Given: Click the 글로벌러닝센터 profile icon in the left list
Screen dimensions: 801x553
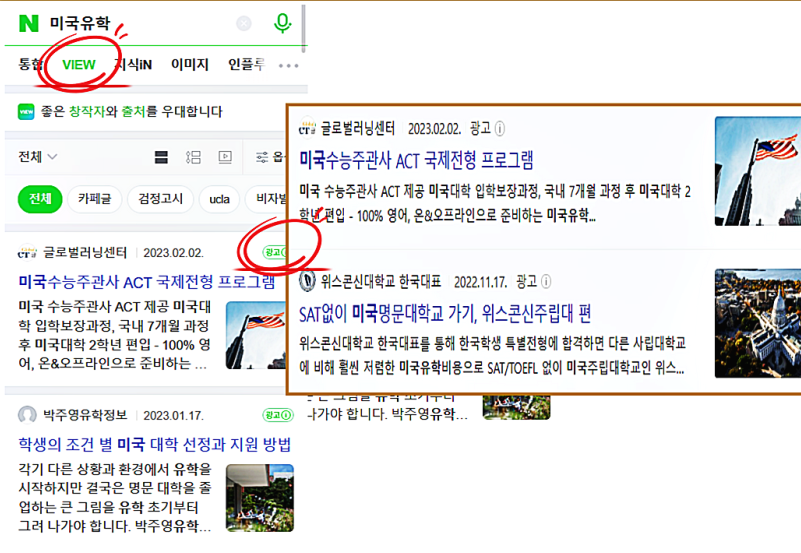Looking at the screenshot, I should (27, 252).
